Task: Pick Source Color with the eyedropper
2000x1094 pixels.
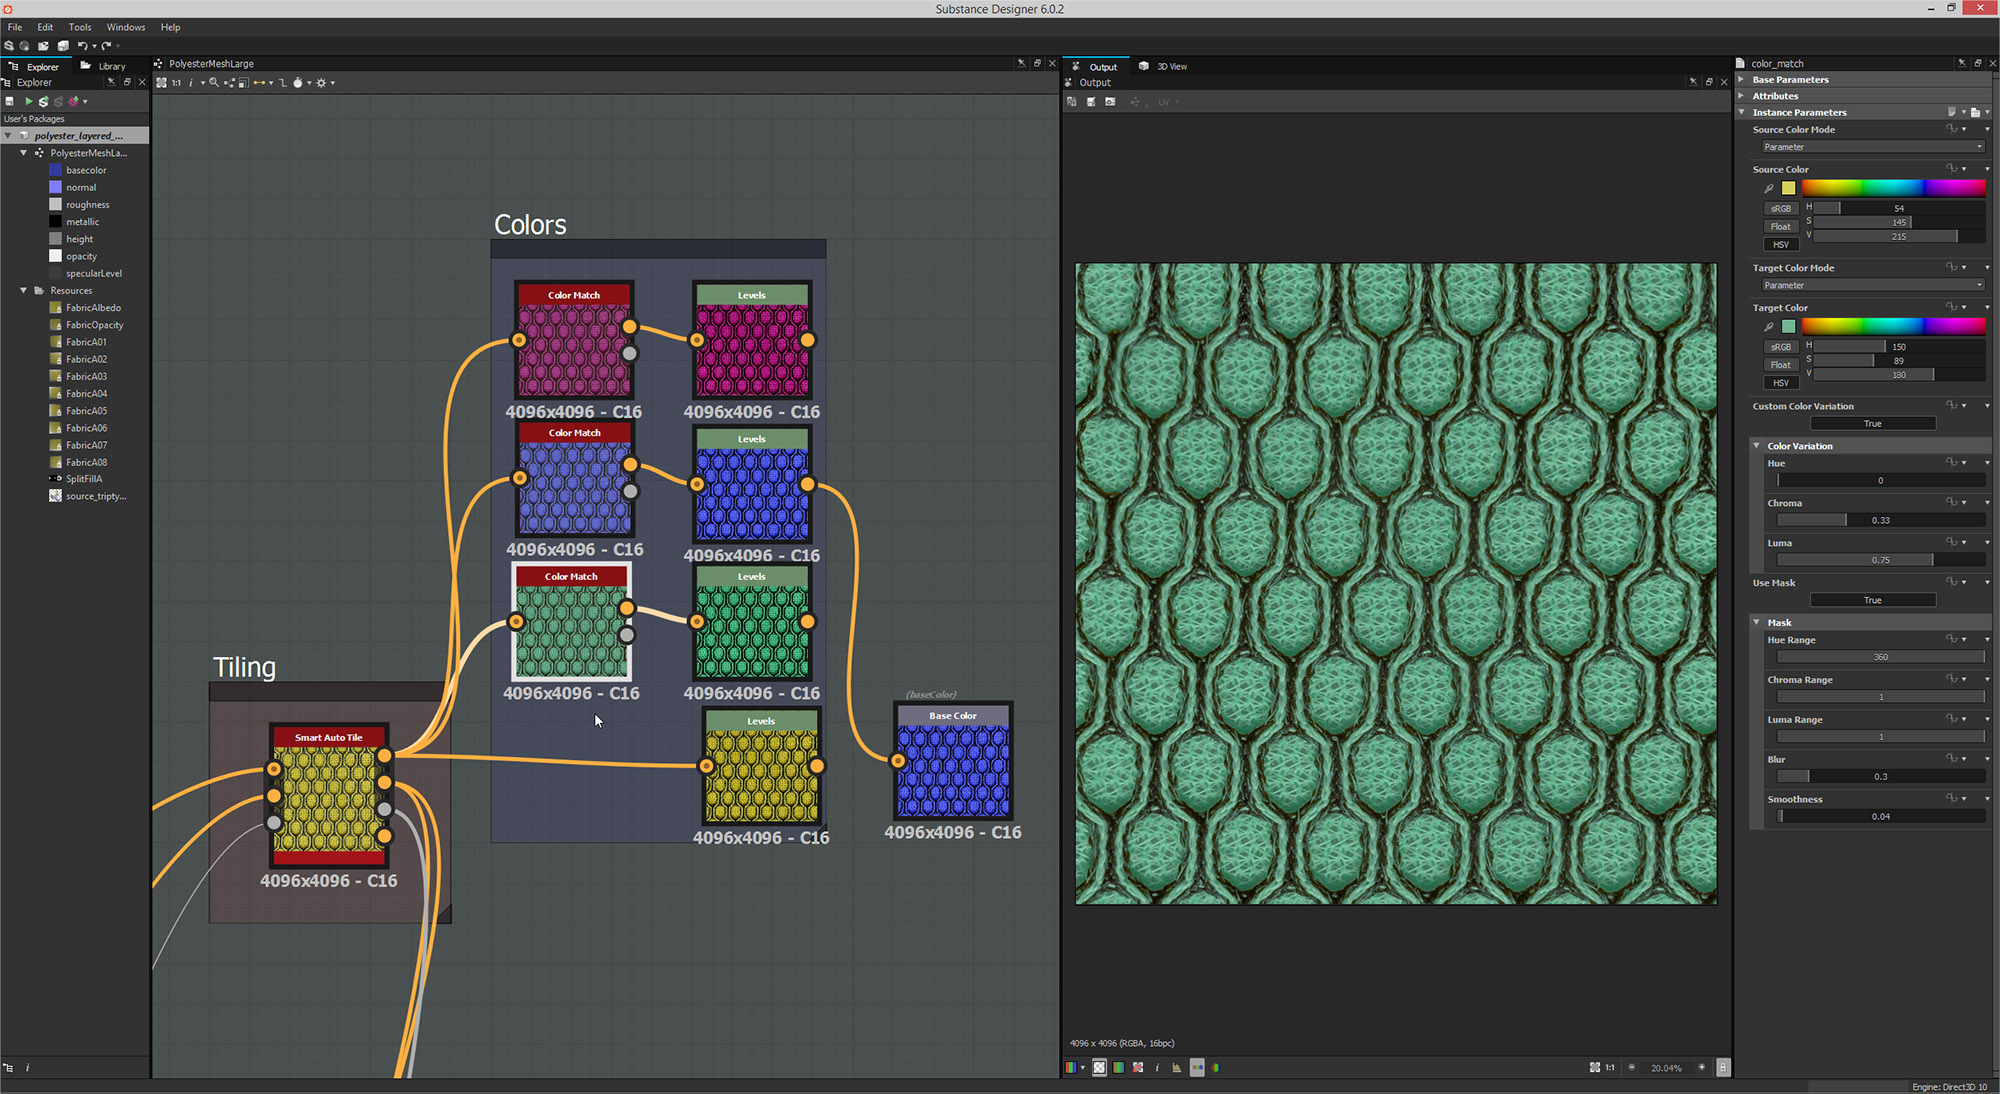Action: [x=1768, y=188]
